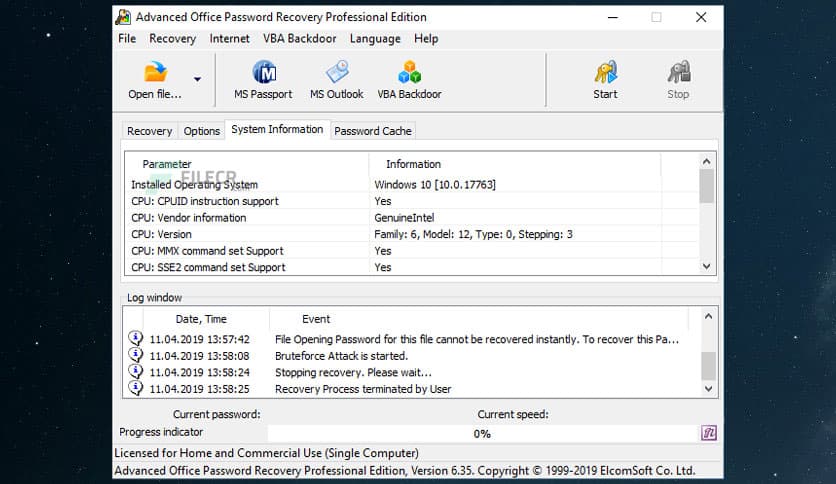Open the File menu

coord(127,38)
